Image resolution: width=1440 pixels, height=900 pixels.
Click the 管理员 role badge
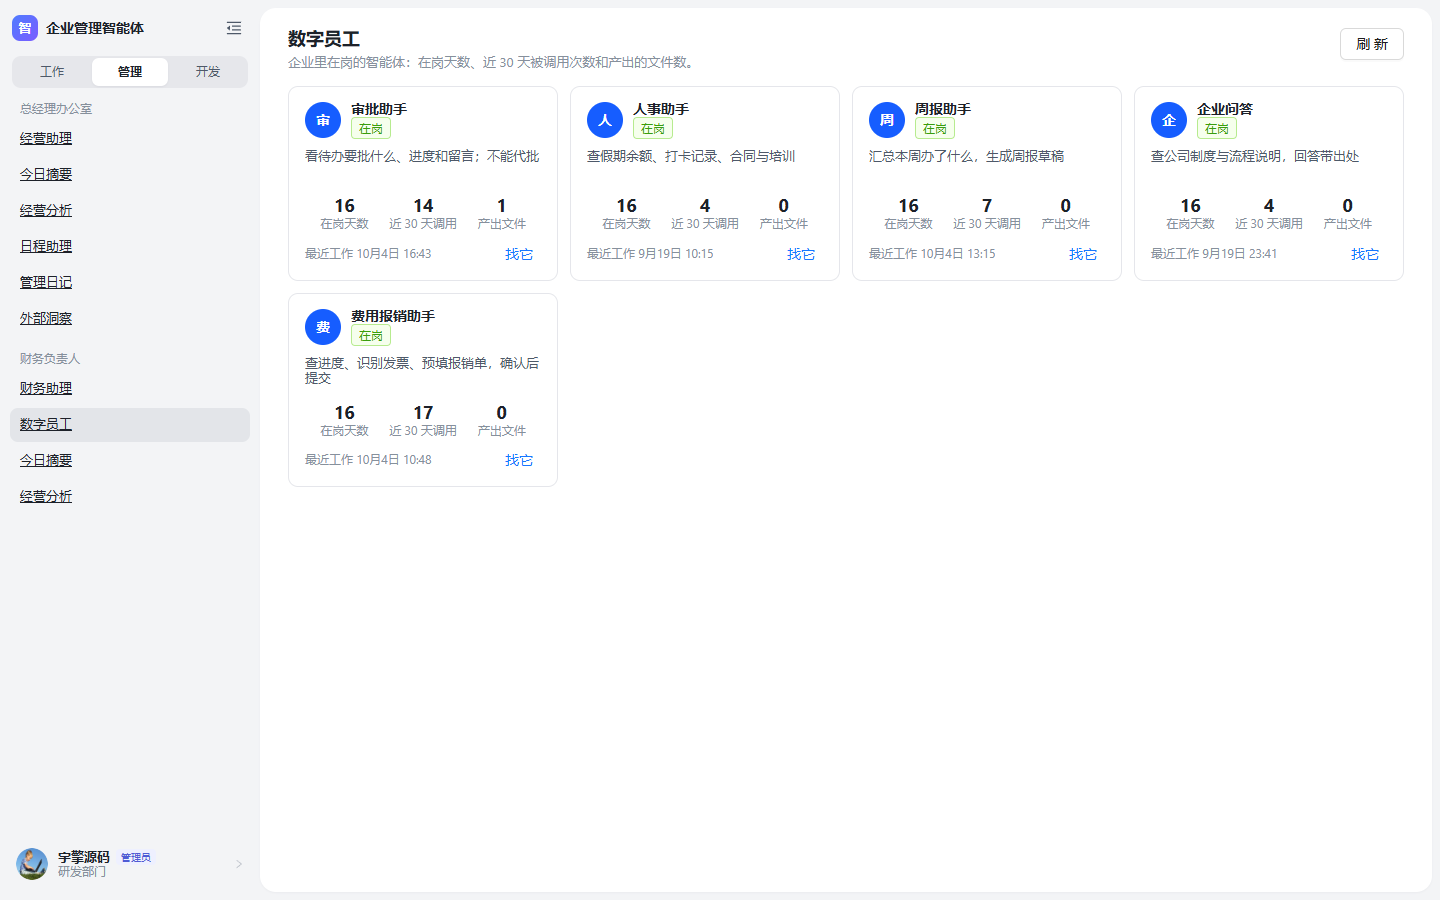coord(136,858)
